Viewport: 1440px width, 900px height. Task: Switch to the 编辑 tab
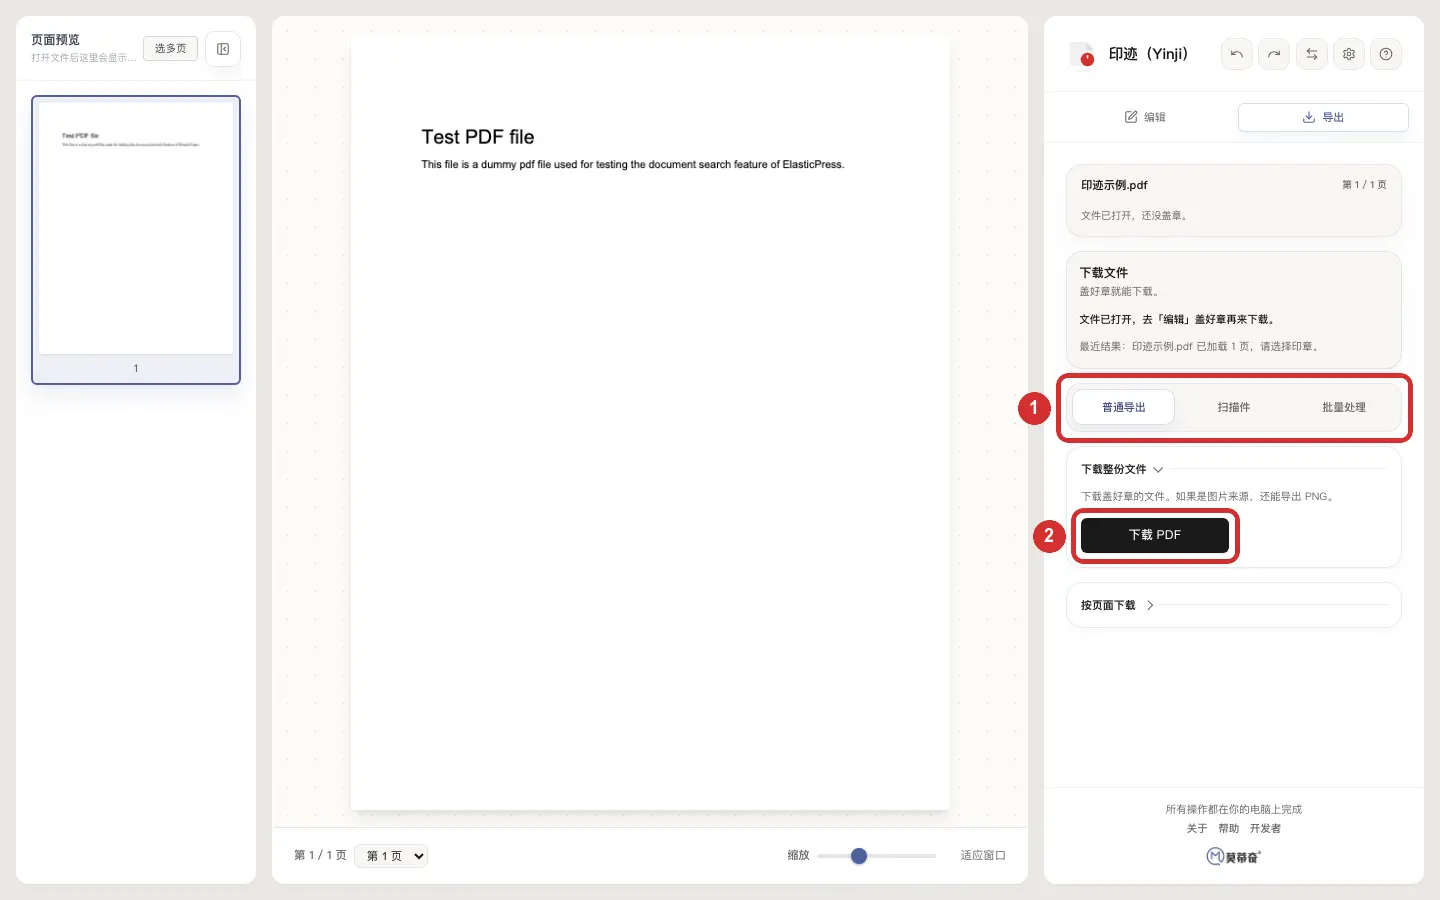pos(1145,117)
